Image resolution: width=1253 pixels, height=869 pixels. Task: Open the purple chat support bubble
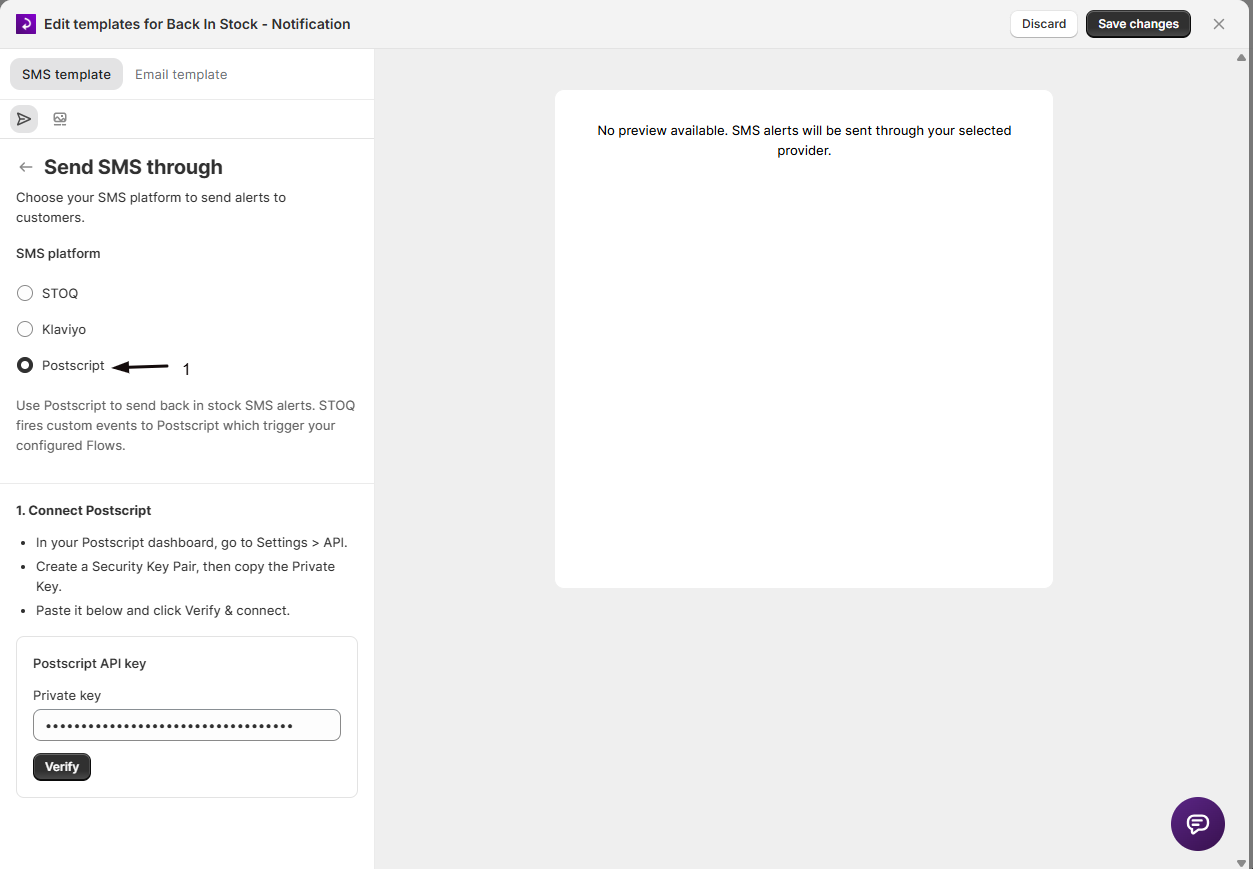(x=1198, y=824)
